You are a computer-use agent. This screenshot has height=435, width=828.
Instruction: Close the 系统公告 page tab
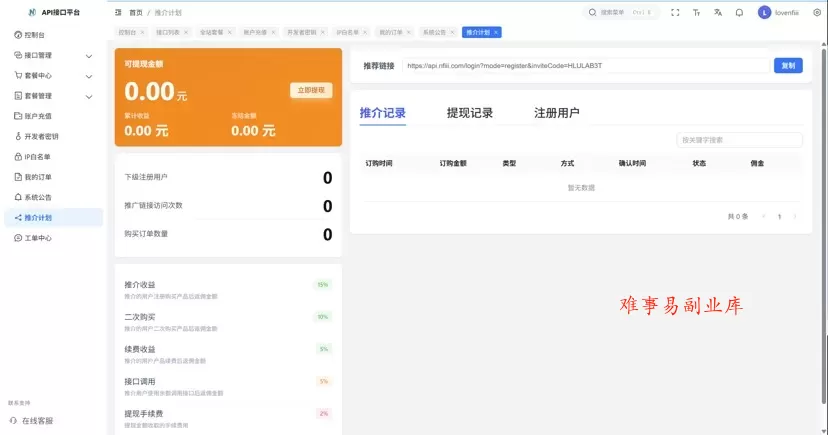[452, 32]
